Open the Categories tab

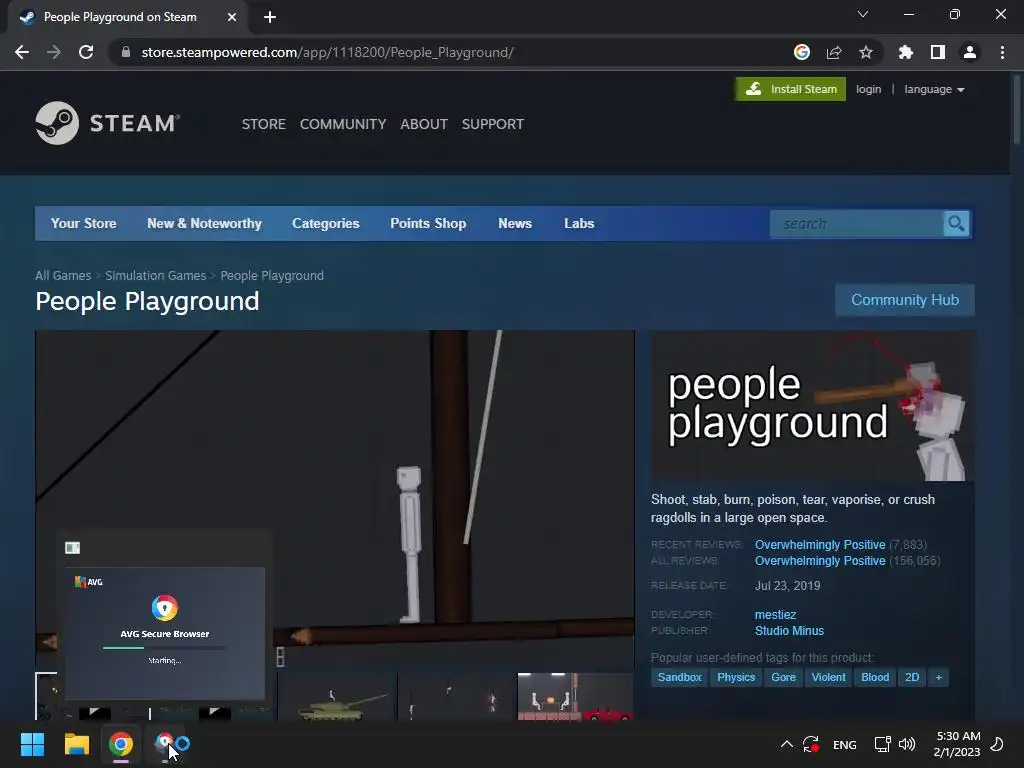click(x=326, y=223)
